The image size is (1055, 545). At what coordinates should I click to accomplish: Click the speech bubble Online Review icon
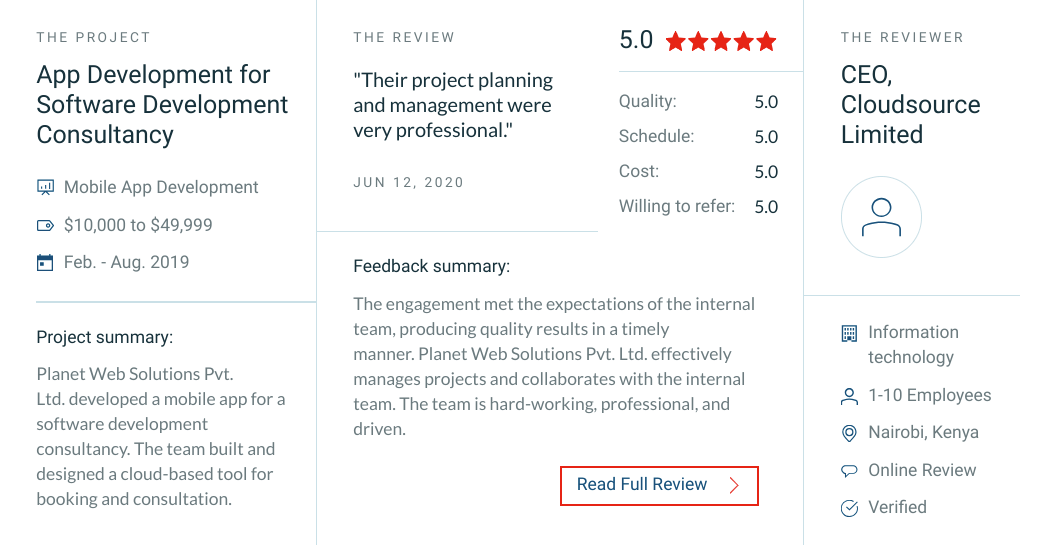(x=850, y=471)
